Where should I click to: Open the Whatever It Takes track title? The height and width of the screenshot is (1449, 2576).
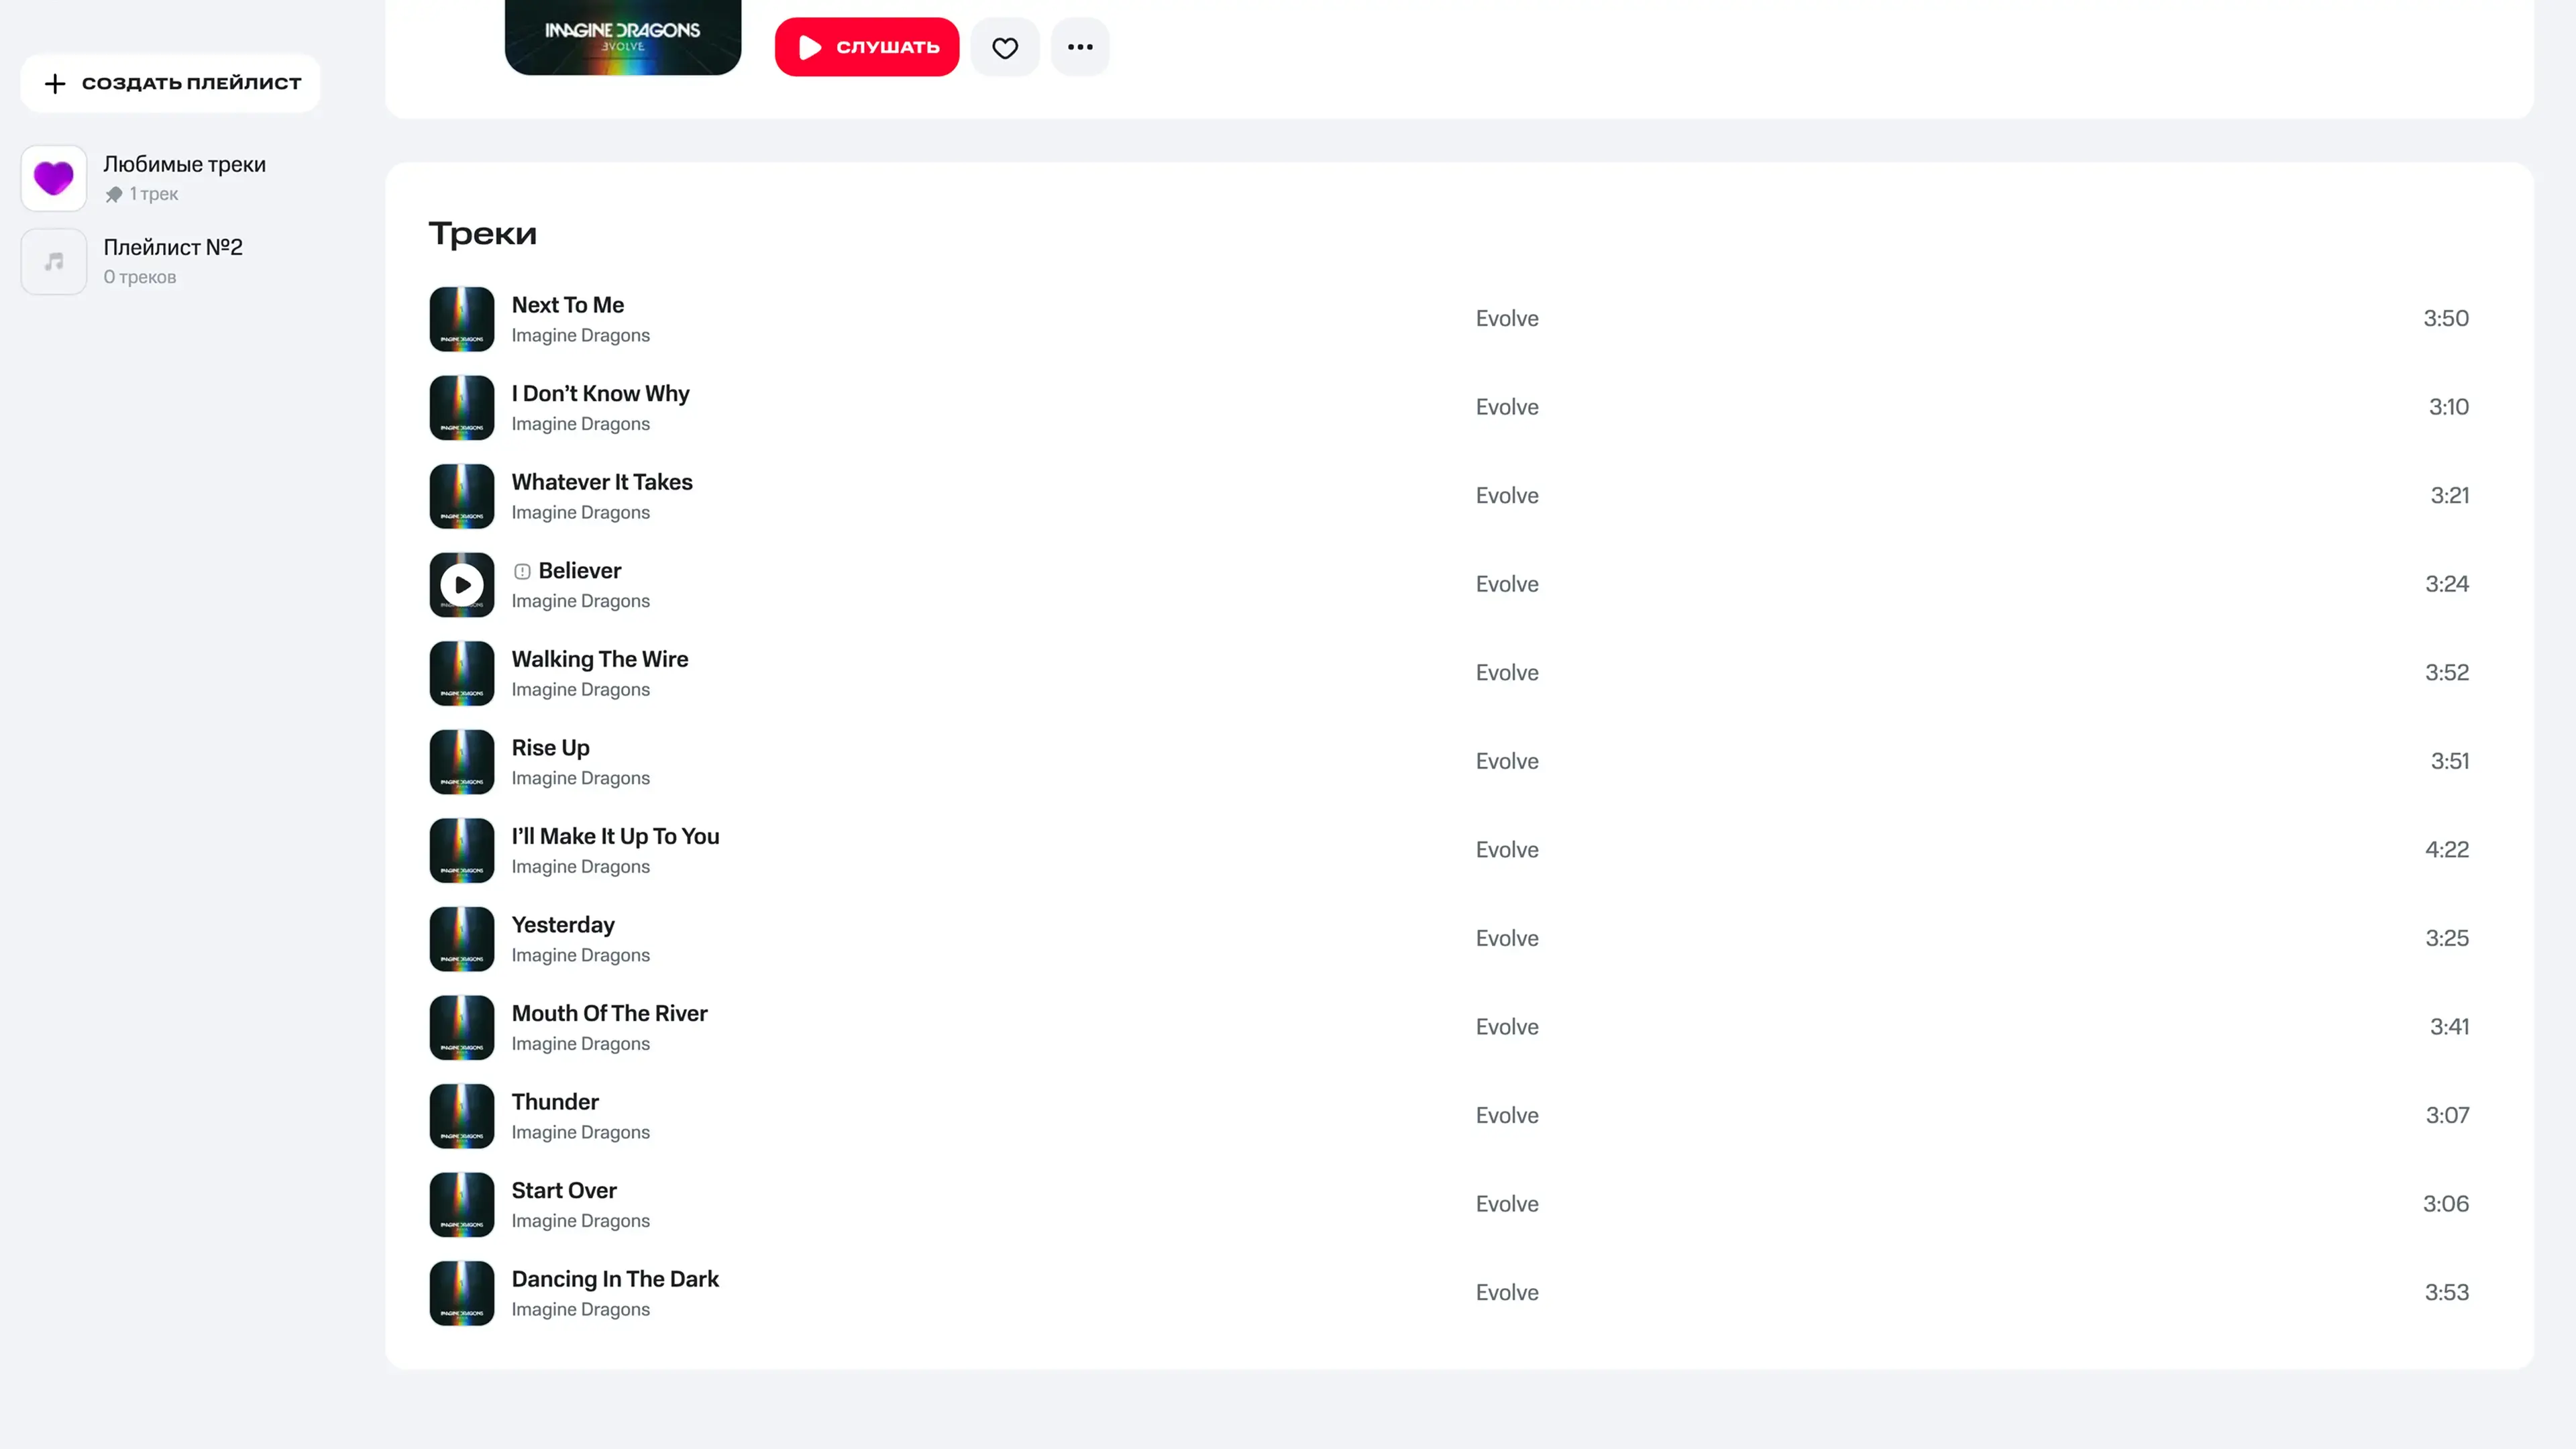pos(602,482)
